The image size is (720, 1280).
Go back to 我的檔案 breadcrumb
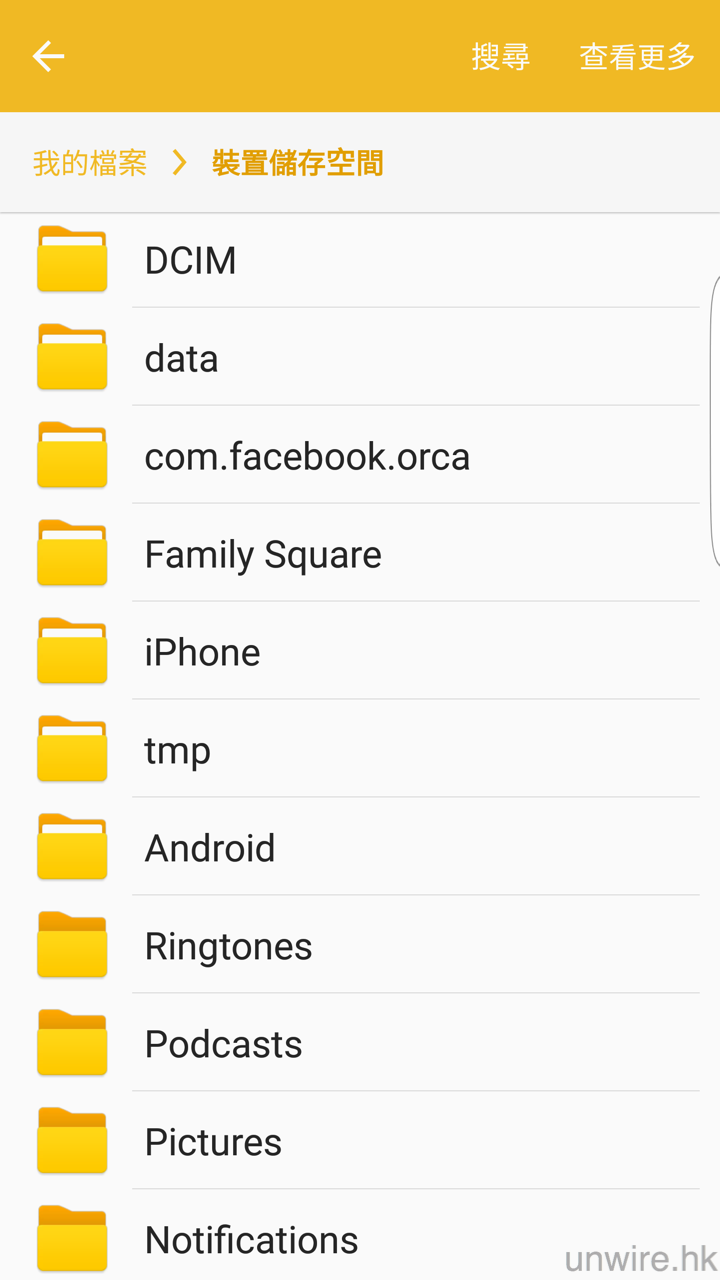[x=90, y=163]
